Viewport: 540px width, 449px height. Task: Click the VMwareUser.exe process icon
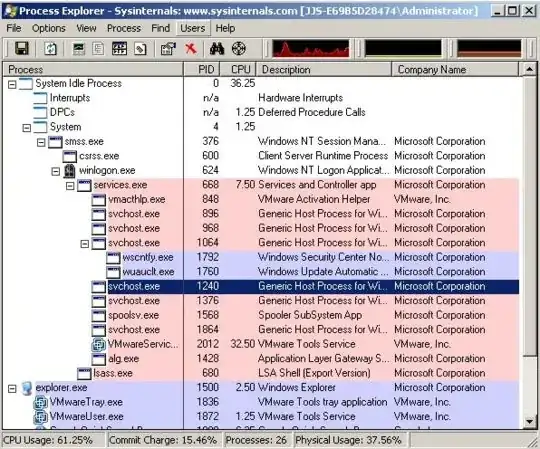41,417
